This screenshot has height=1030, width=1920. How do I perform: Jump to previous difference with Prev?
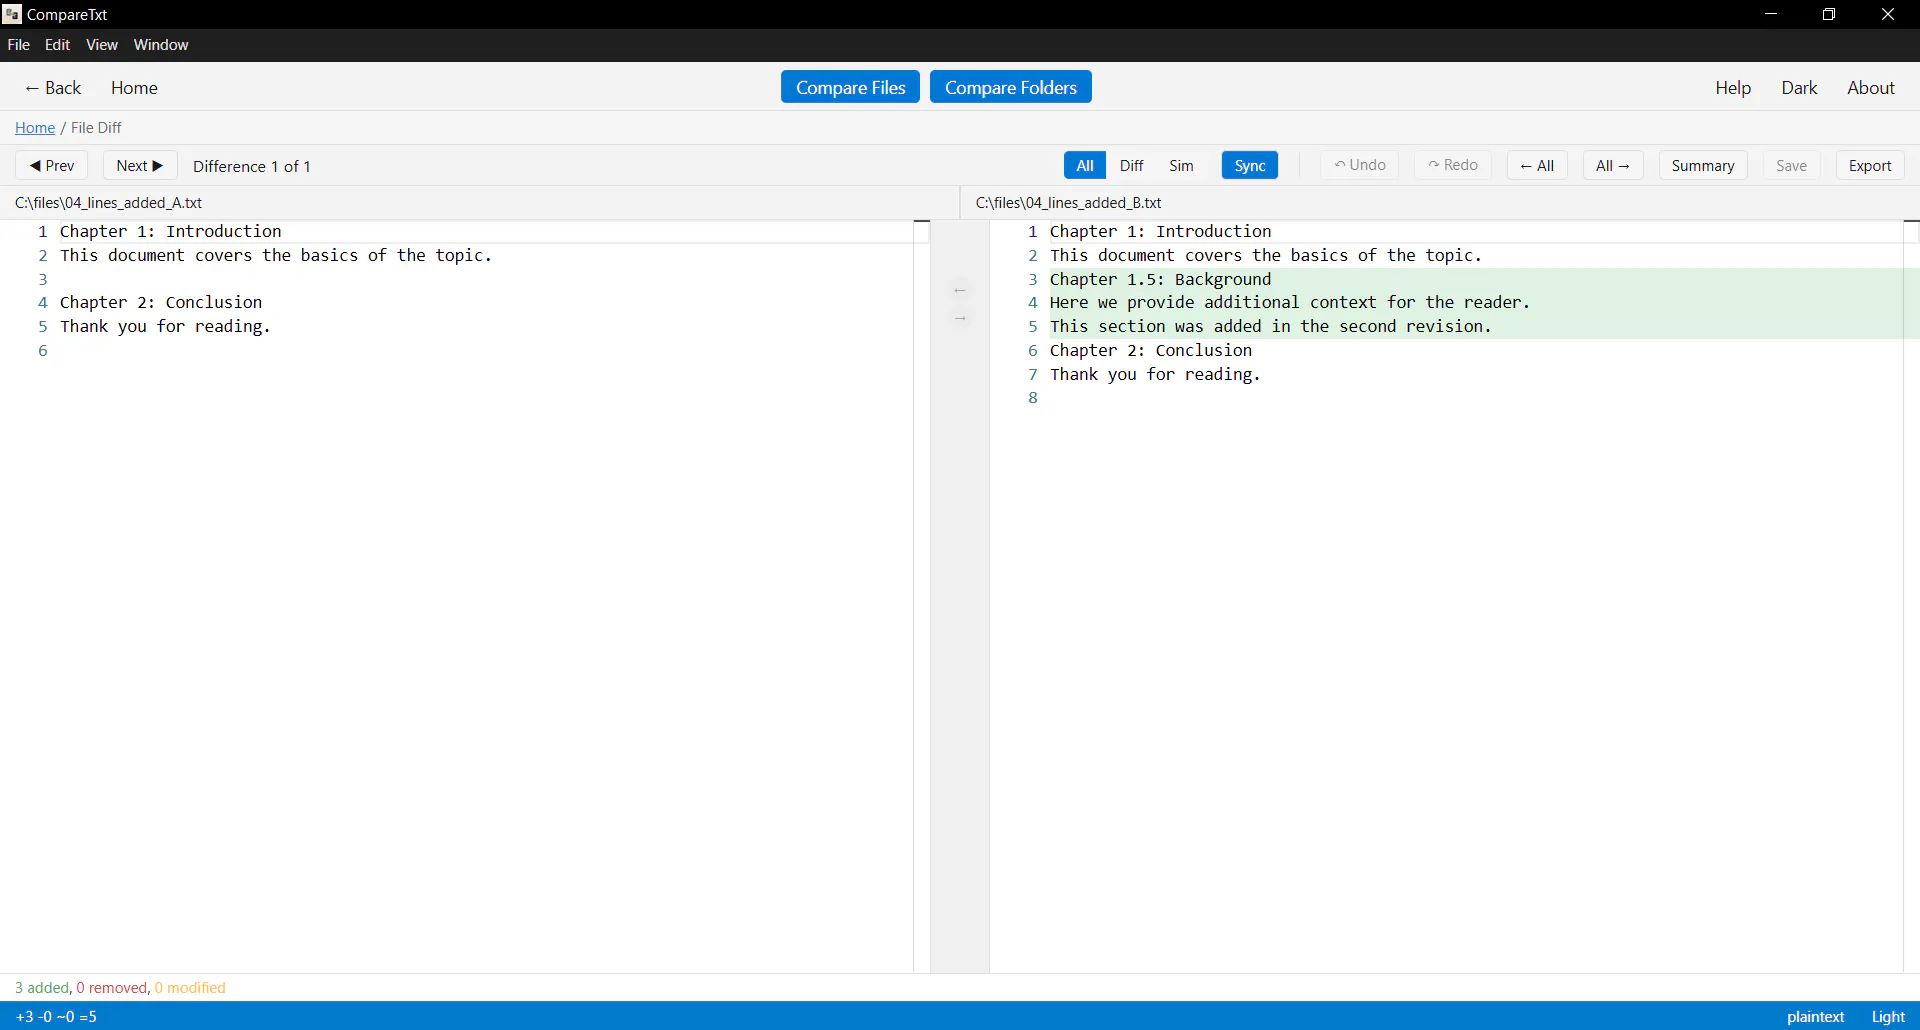pyautogui.click(x=52, y=166)
